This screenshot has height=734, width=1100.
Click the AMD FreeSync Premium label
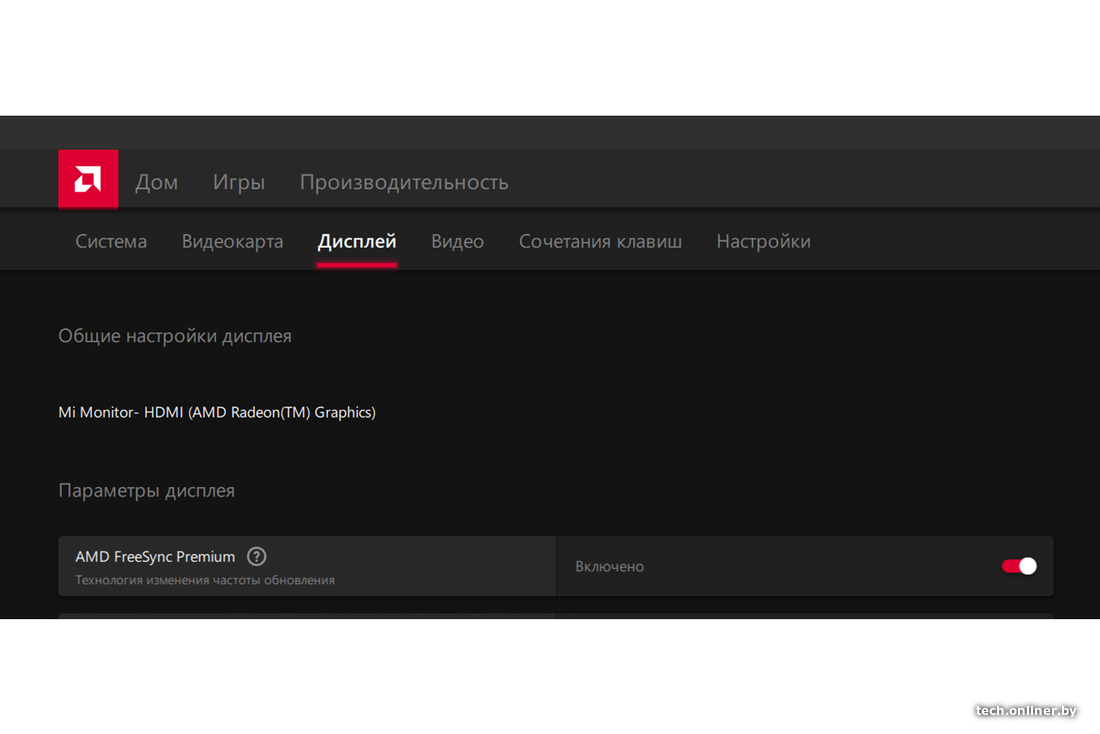(x=155, y=556)
